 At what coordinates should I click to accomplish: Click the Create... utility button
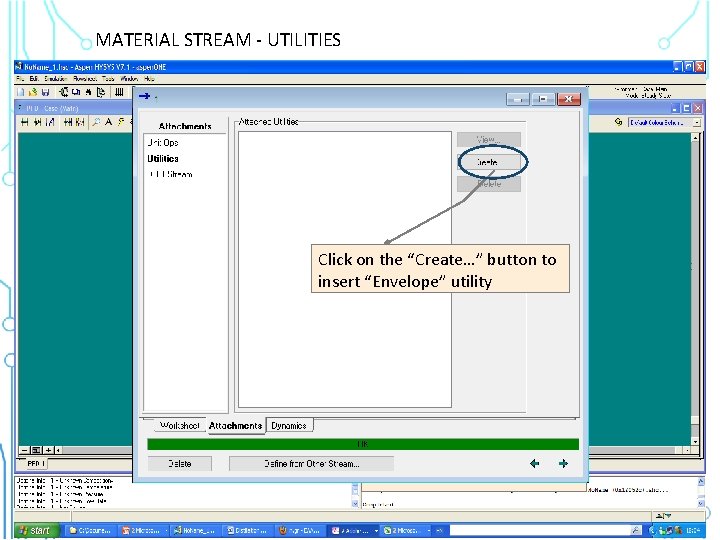489,162
